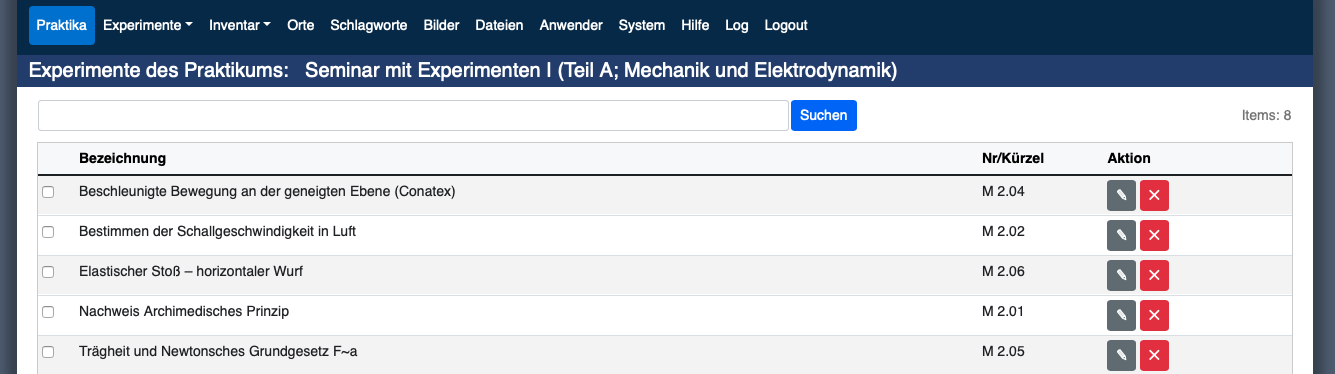Screen dimensions: 1335x374
Task: Delete the Schallgeschwindigkeit in Luft entry
Action: click(1154, 235)
